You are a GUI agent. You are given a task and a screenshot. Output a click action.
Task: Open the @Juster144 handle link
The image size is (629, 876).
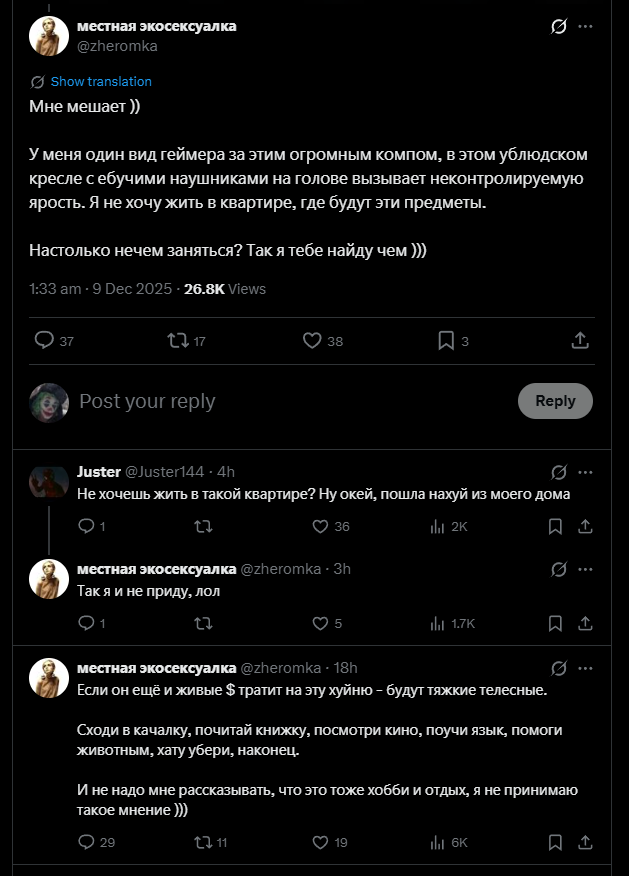point(164,472)
